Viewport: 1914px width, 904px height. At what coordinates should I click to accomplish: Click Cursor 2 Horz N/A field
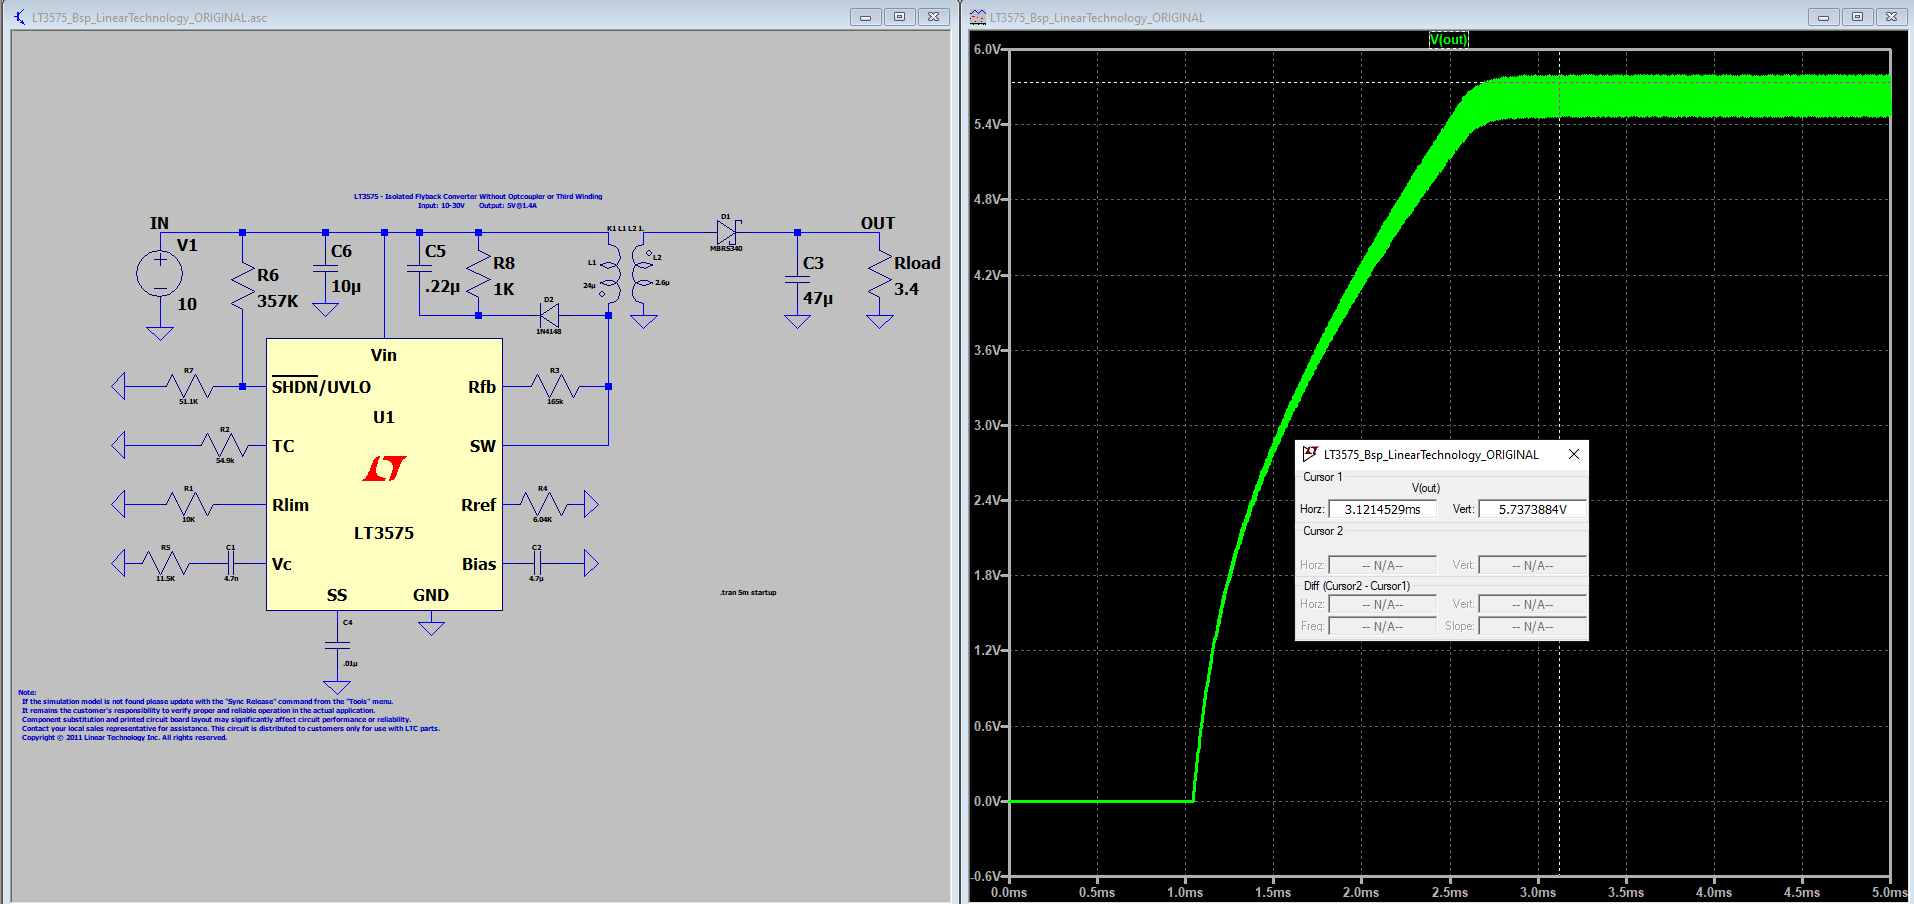coord(1382,565)
